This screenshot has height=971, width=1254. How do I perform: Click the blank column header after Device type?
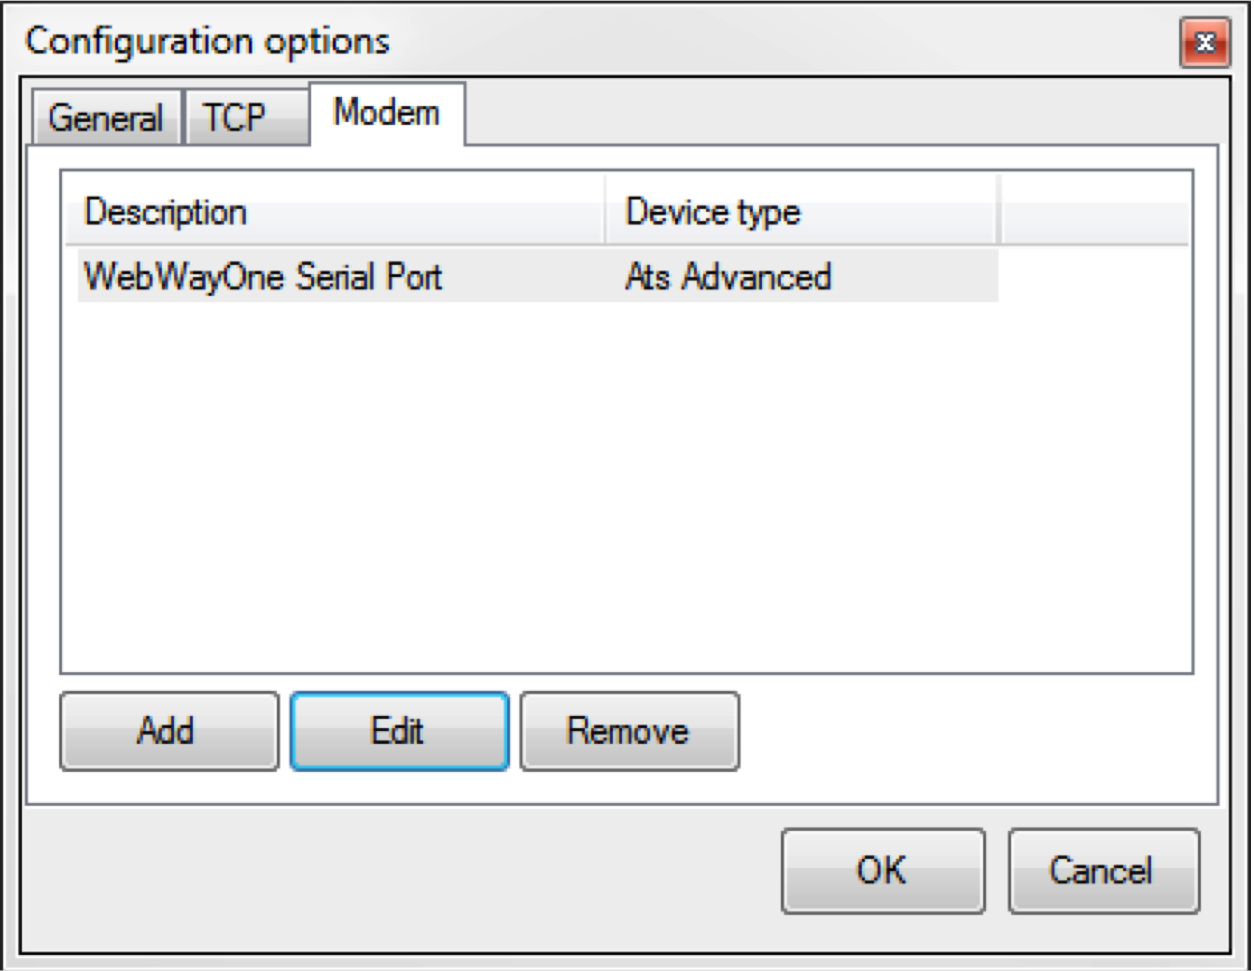[x=1094, y=212]
